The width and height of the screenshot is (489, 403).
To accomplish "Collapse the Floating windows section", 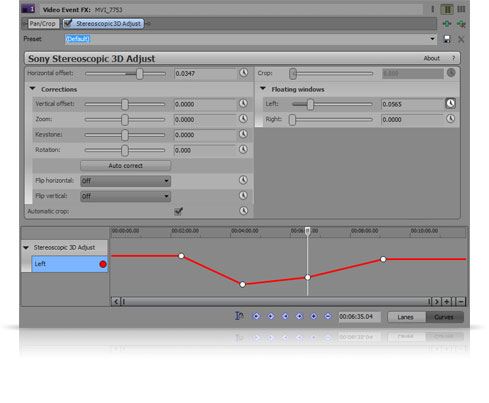I will tap(263, 89).
